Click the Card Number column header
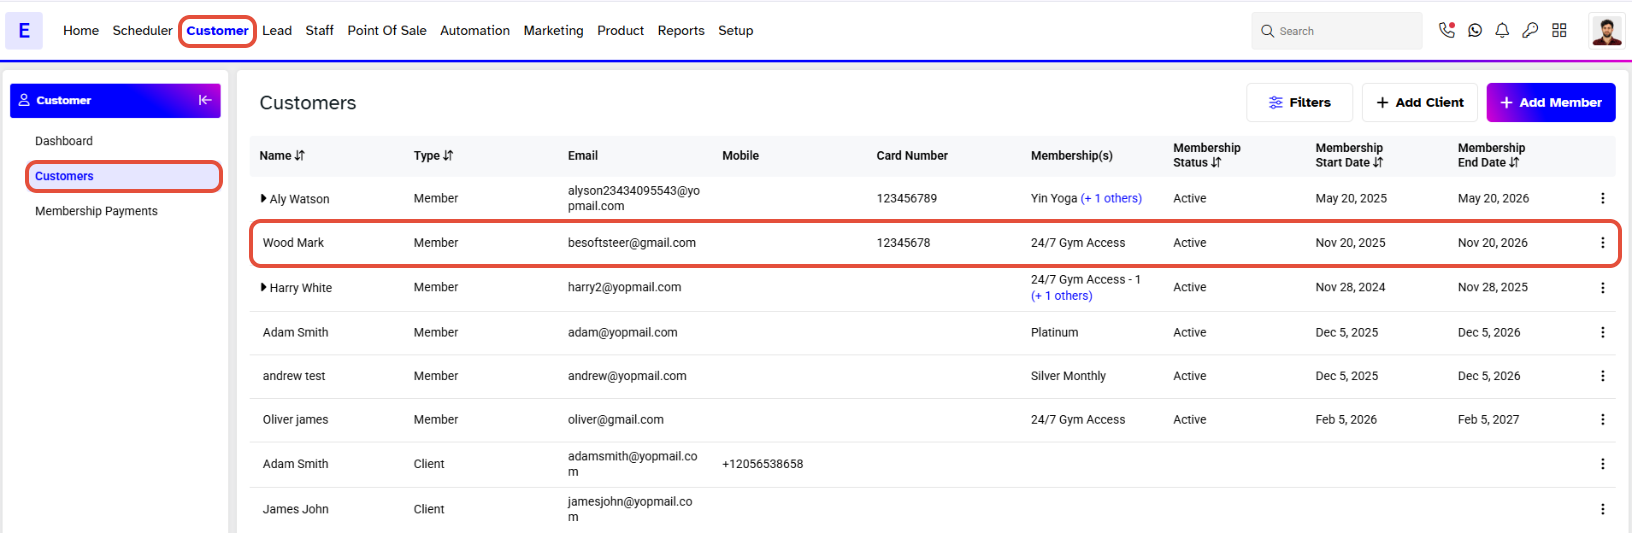1632x533 pixels. point(912,156)
